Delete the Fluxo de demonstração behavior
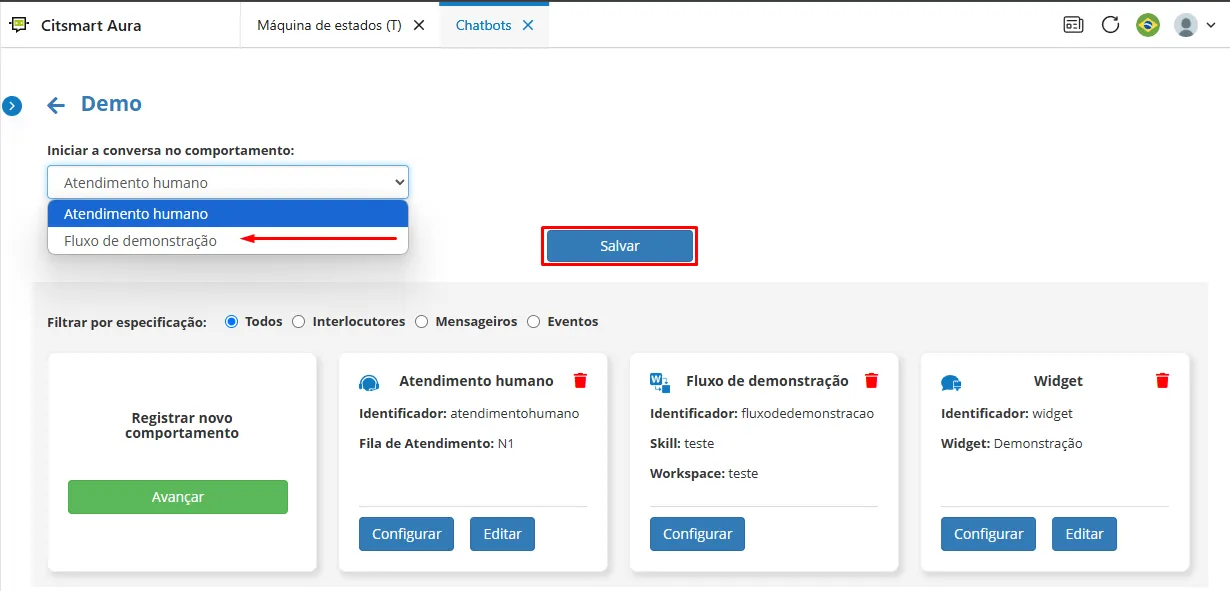This screenshot has width=1230, height=591. pos(871,380)
